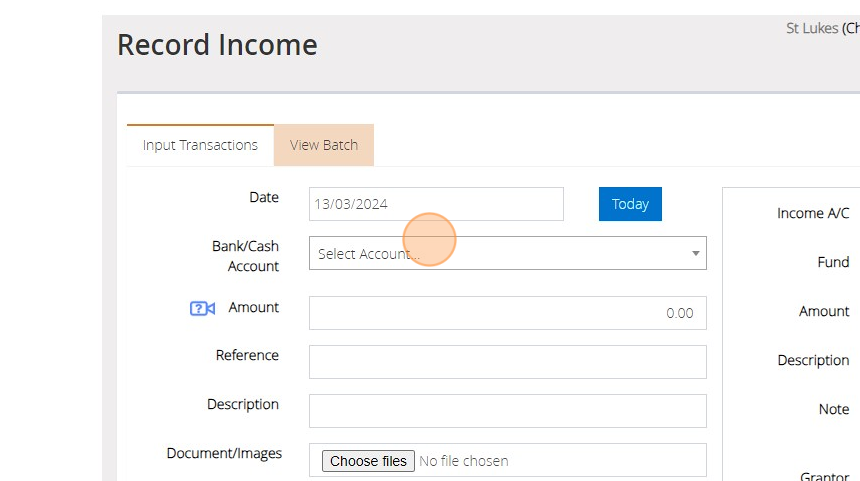Open the View Batch tab
Viewport: 860px width, 481px height.
324,145
